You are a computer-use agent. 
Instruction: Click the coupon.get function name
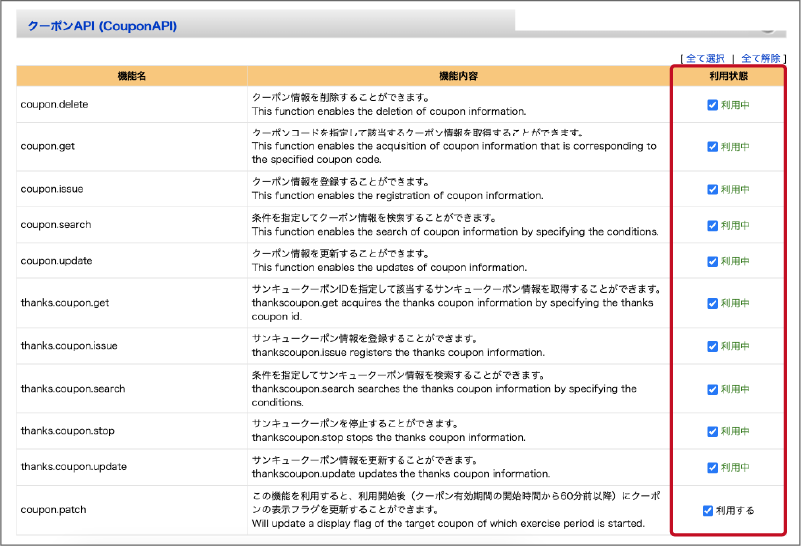48,146
